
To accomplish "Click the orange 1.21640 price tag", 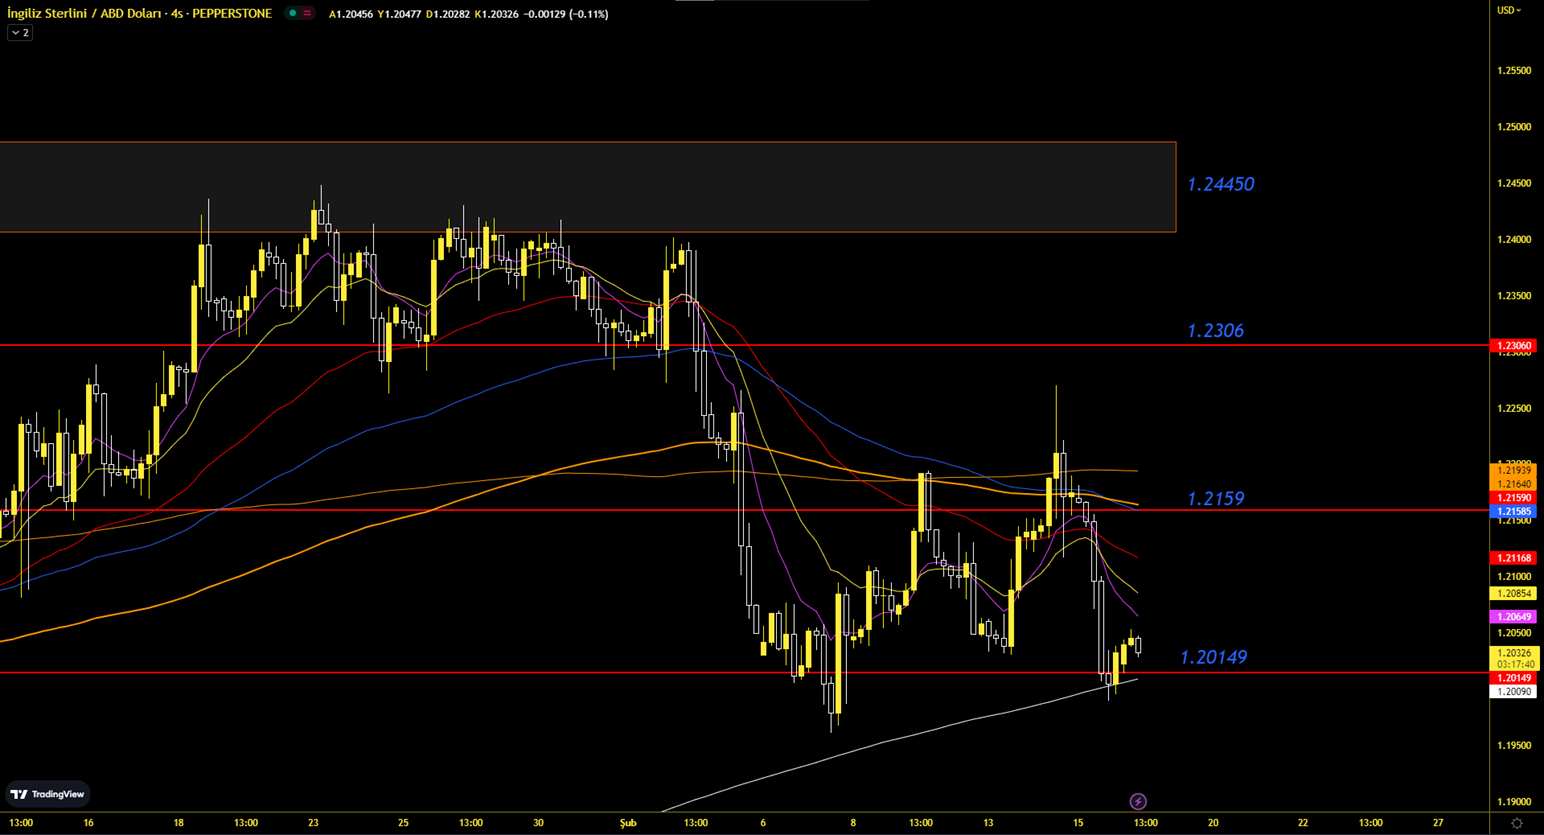I will [1514, 484].
